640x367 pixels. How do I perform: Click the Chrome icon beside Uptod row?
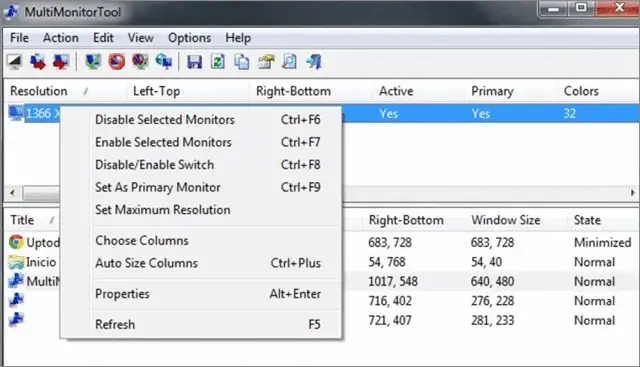[16, 242]
